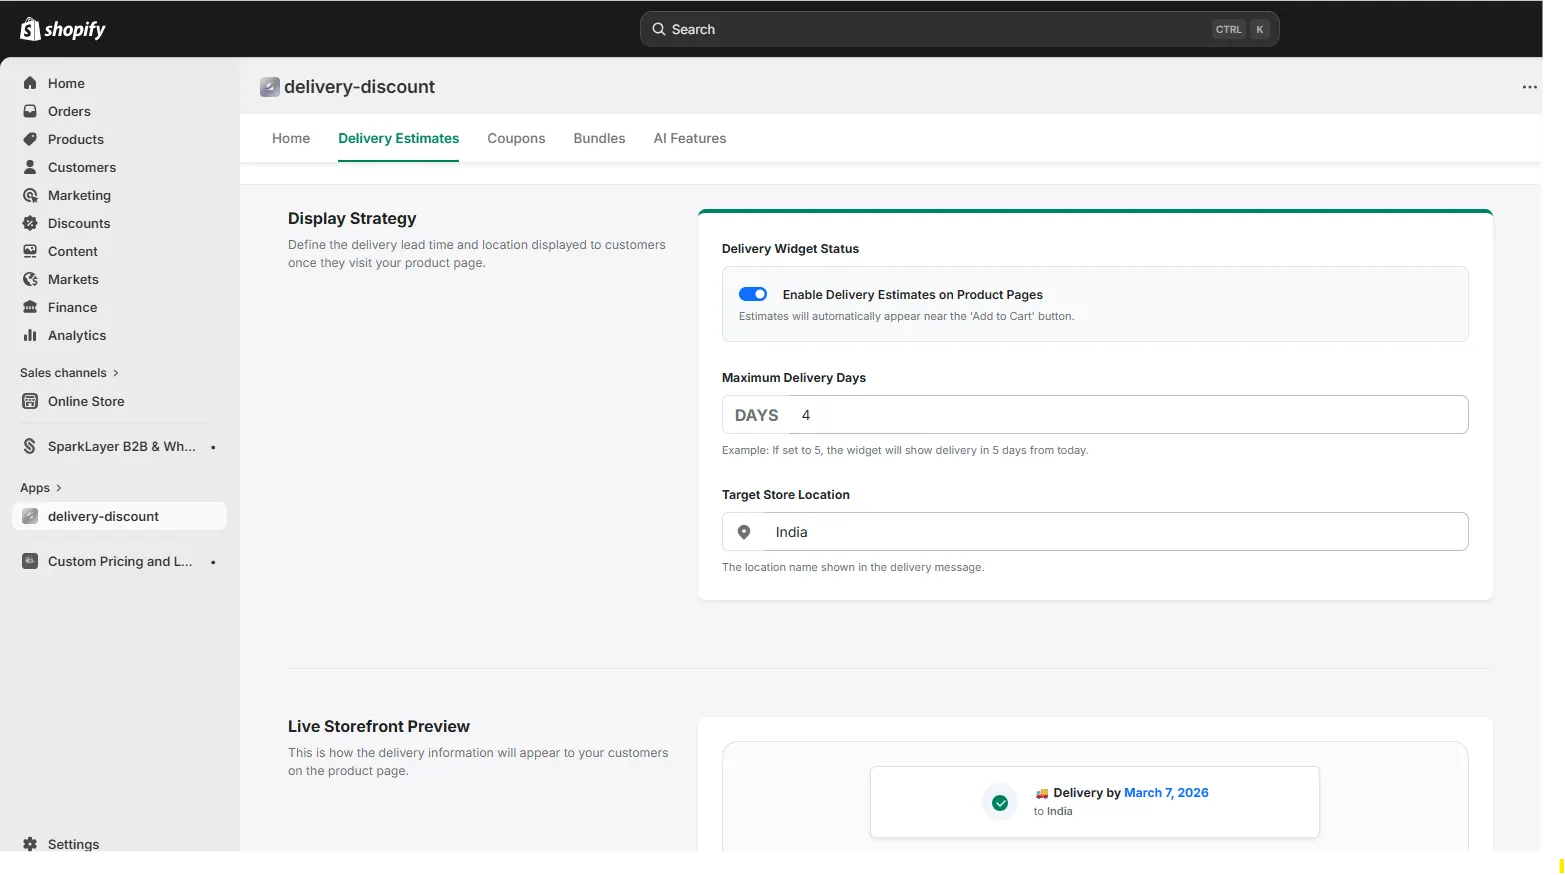
Task: Open the AI Features tab
Action: click(x=689, y=138)
